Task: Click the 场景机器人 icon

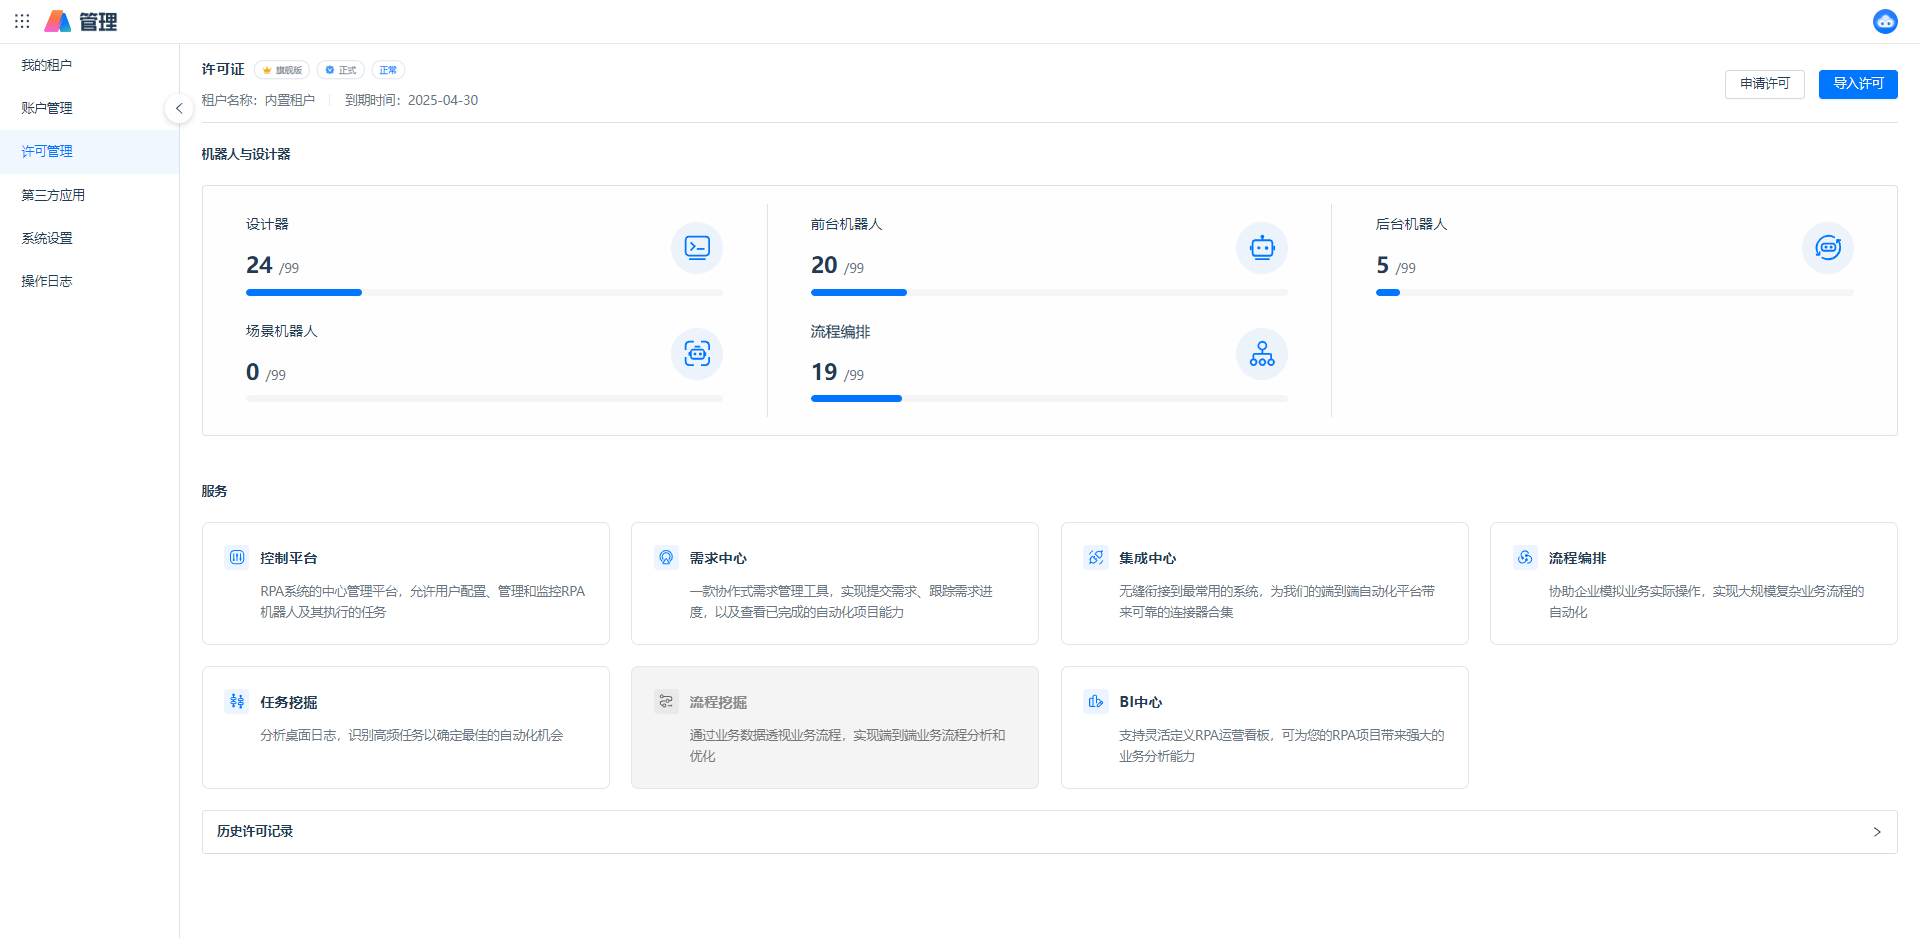Action: (697, 354)
